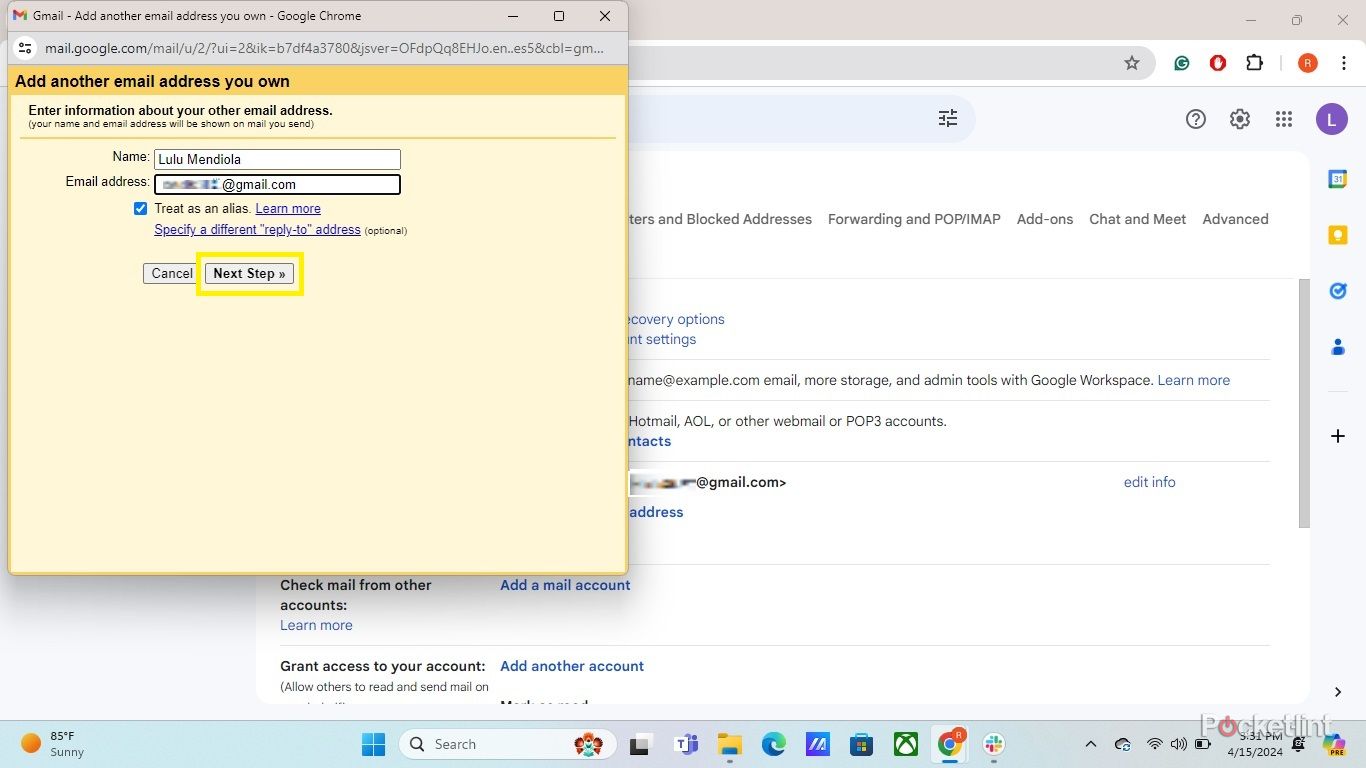The width and height of the screenshot is (1366, 768).
Task: Open Gmail Support help icon
Action: tap(1196, 119)
